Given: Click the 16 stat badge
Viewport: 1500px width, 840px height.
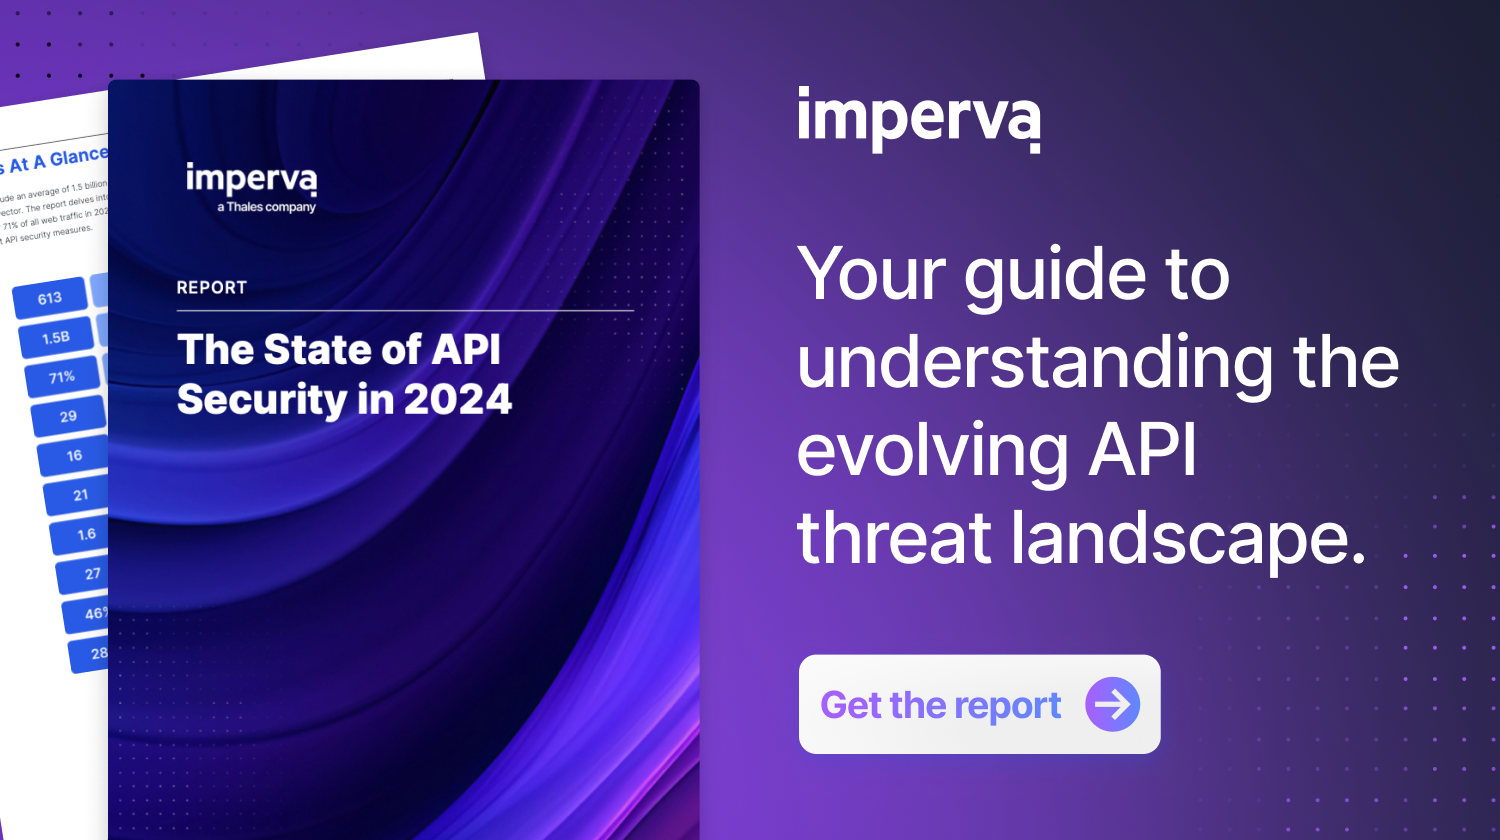Looking at the screenshot, I should (x=73, y=456).
